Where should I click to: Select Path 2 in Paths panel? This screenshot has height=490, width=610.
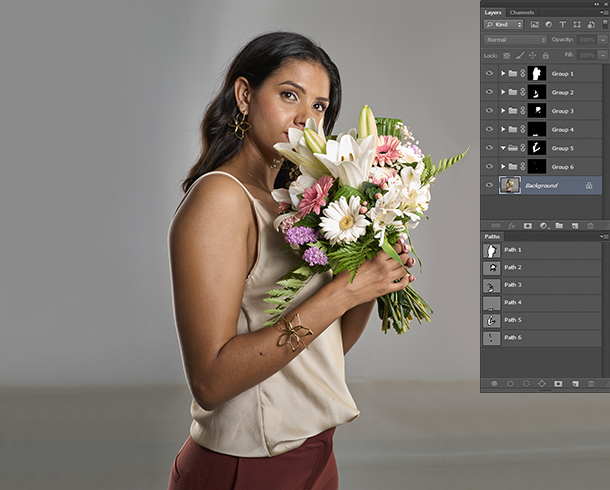pyautogui.click(x=542, y=268)
